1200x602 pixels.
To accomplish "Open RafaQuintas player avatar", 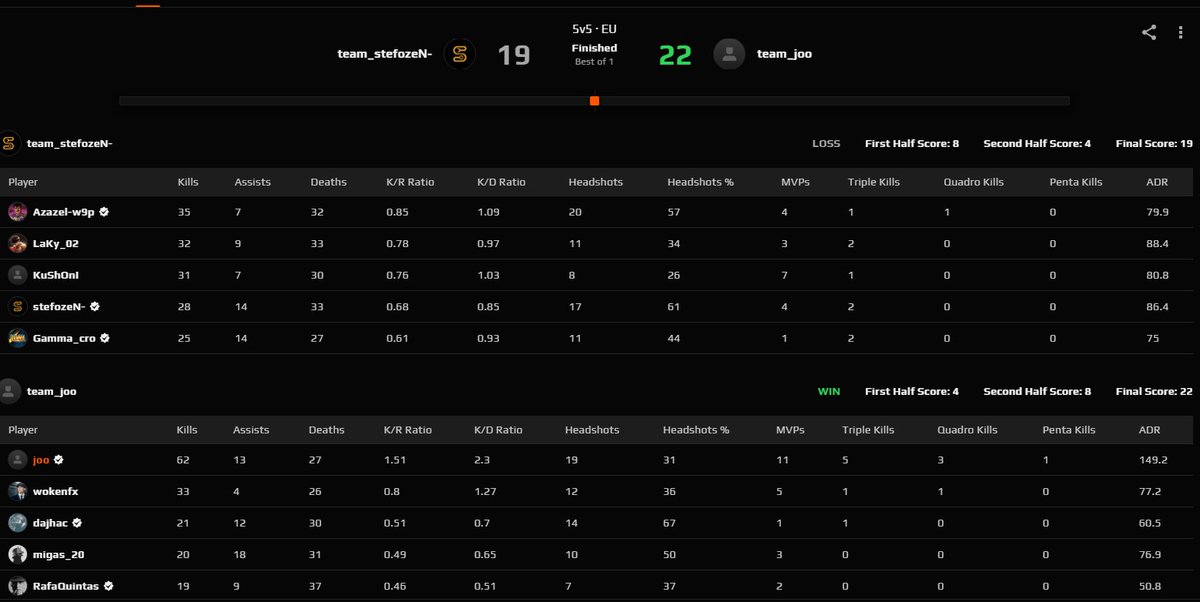I will pos(17,586).
